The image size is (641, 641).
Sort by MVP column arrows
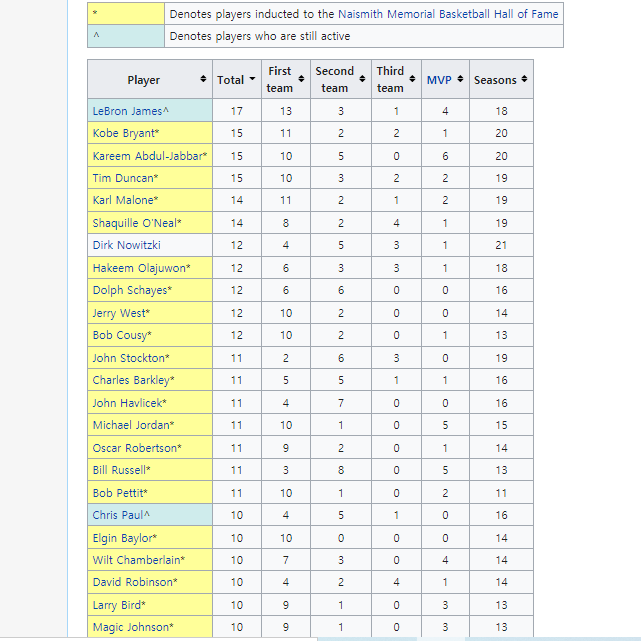(x=460, y=79)
